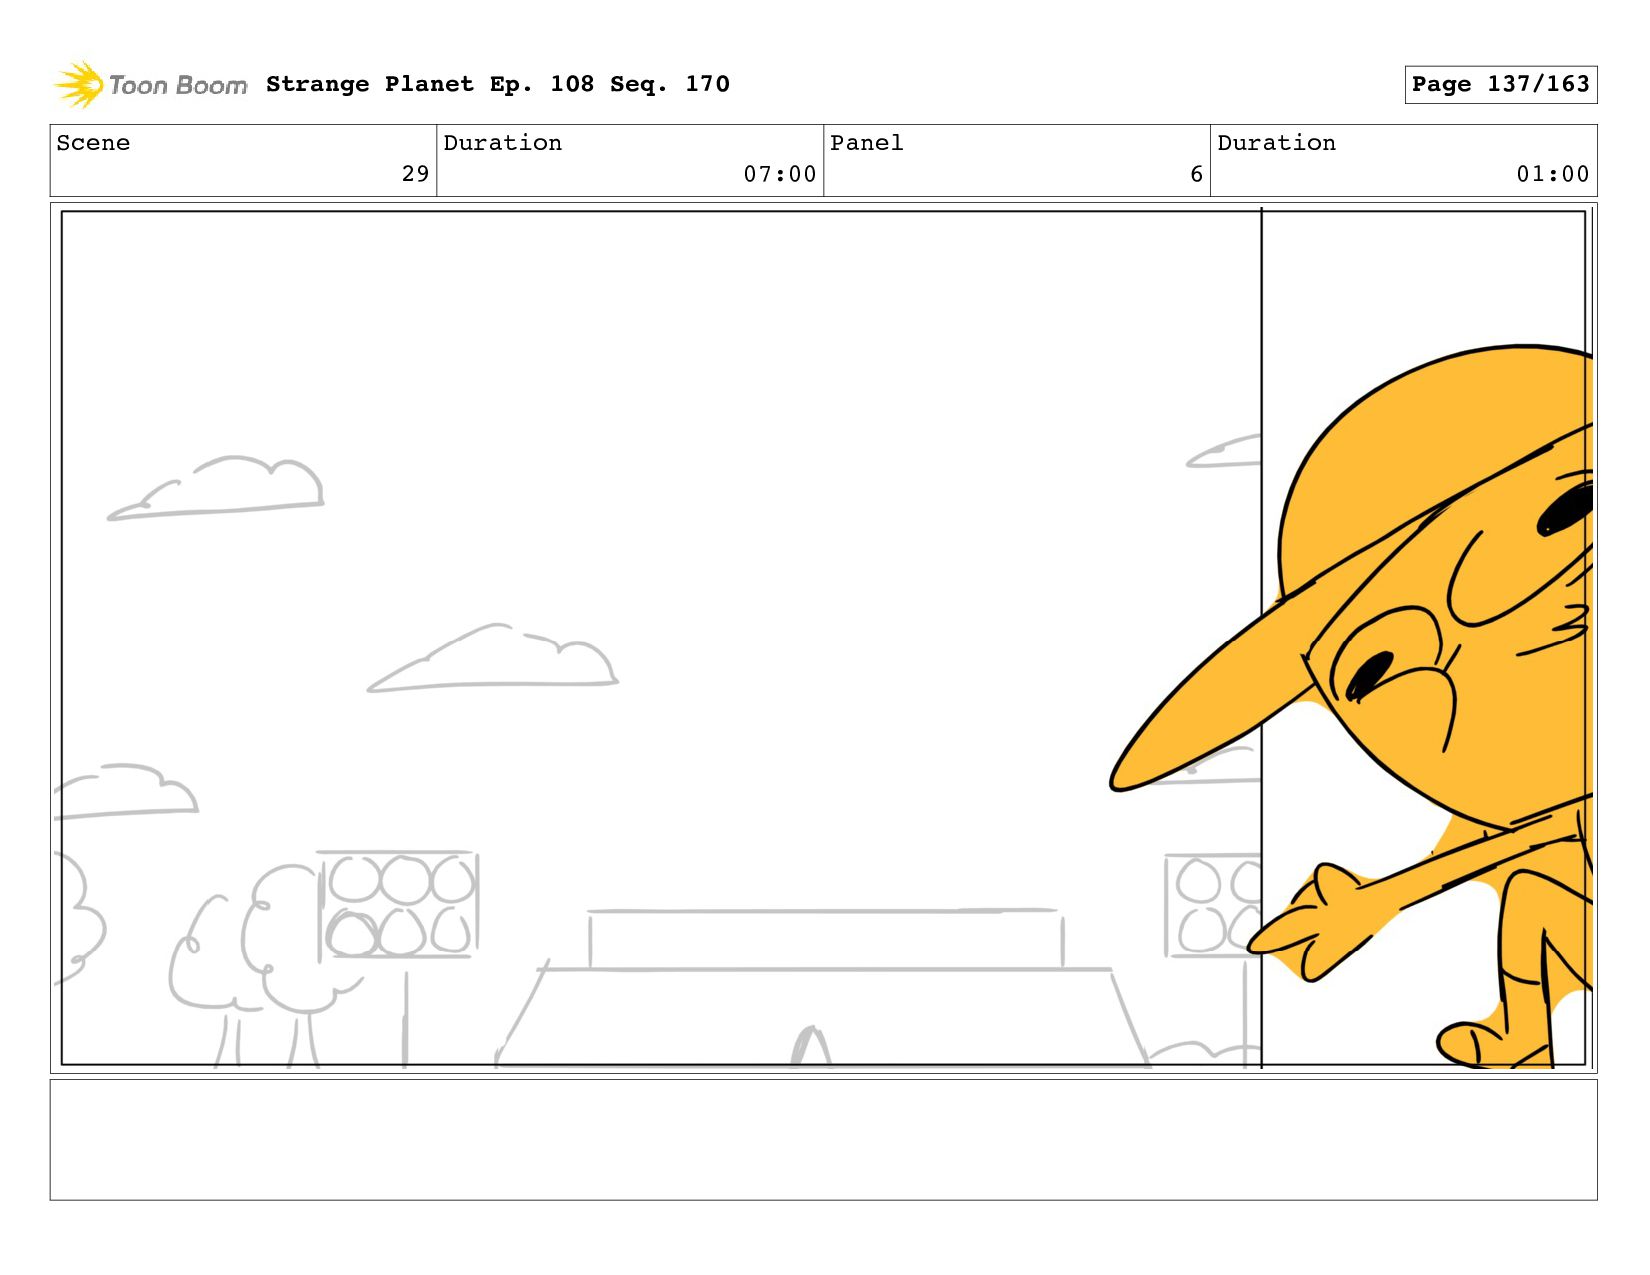This screenshot has height=1275, width=1650.
Task: Click the panel duration value '01:00'
Action: 1552,174
